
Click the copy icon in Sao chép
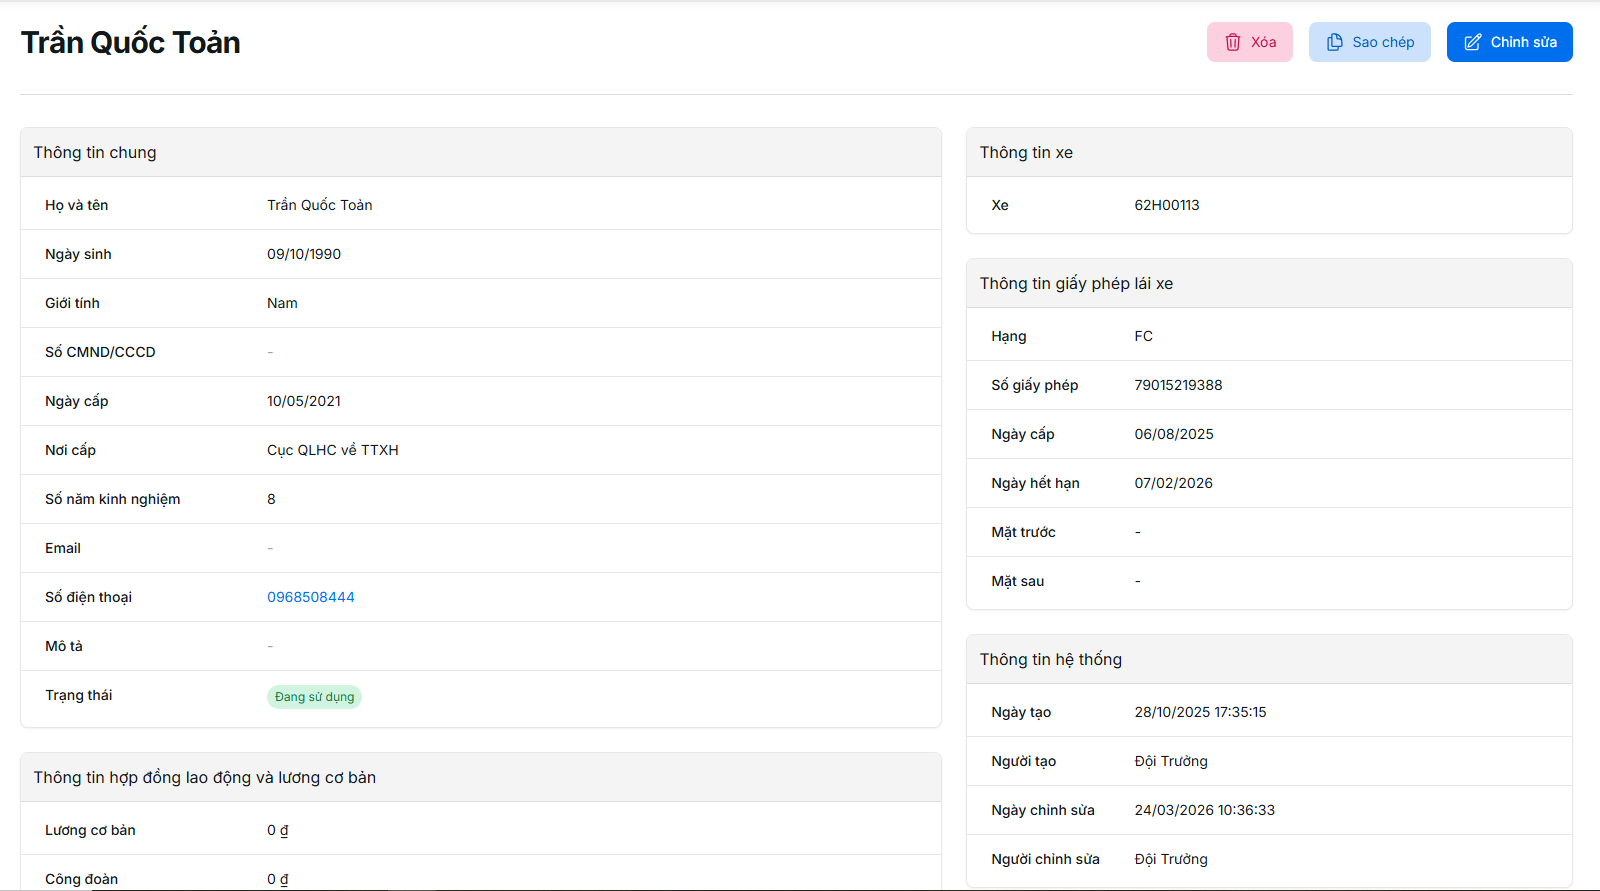(1334, 42)
